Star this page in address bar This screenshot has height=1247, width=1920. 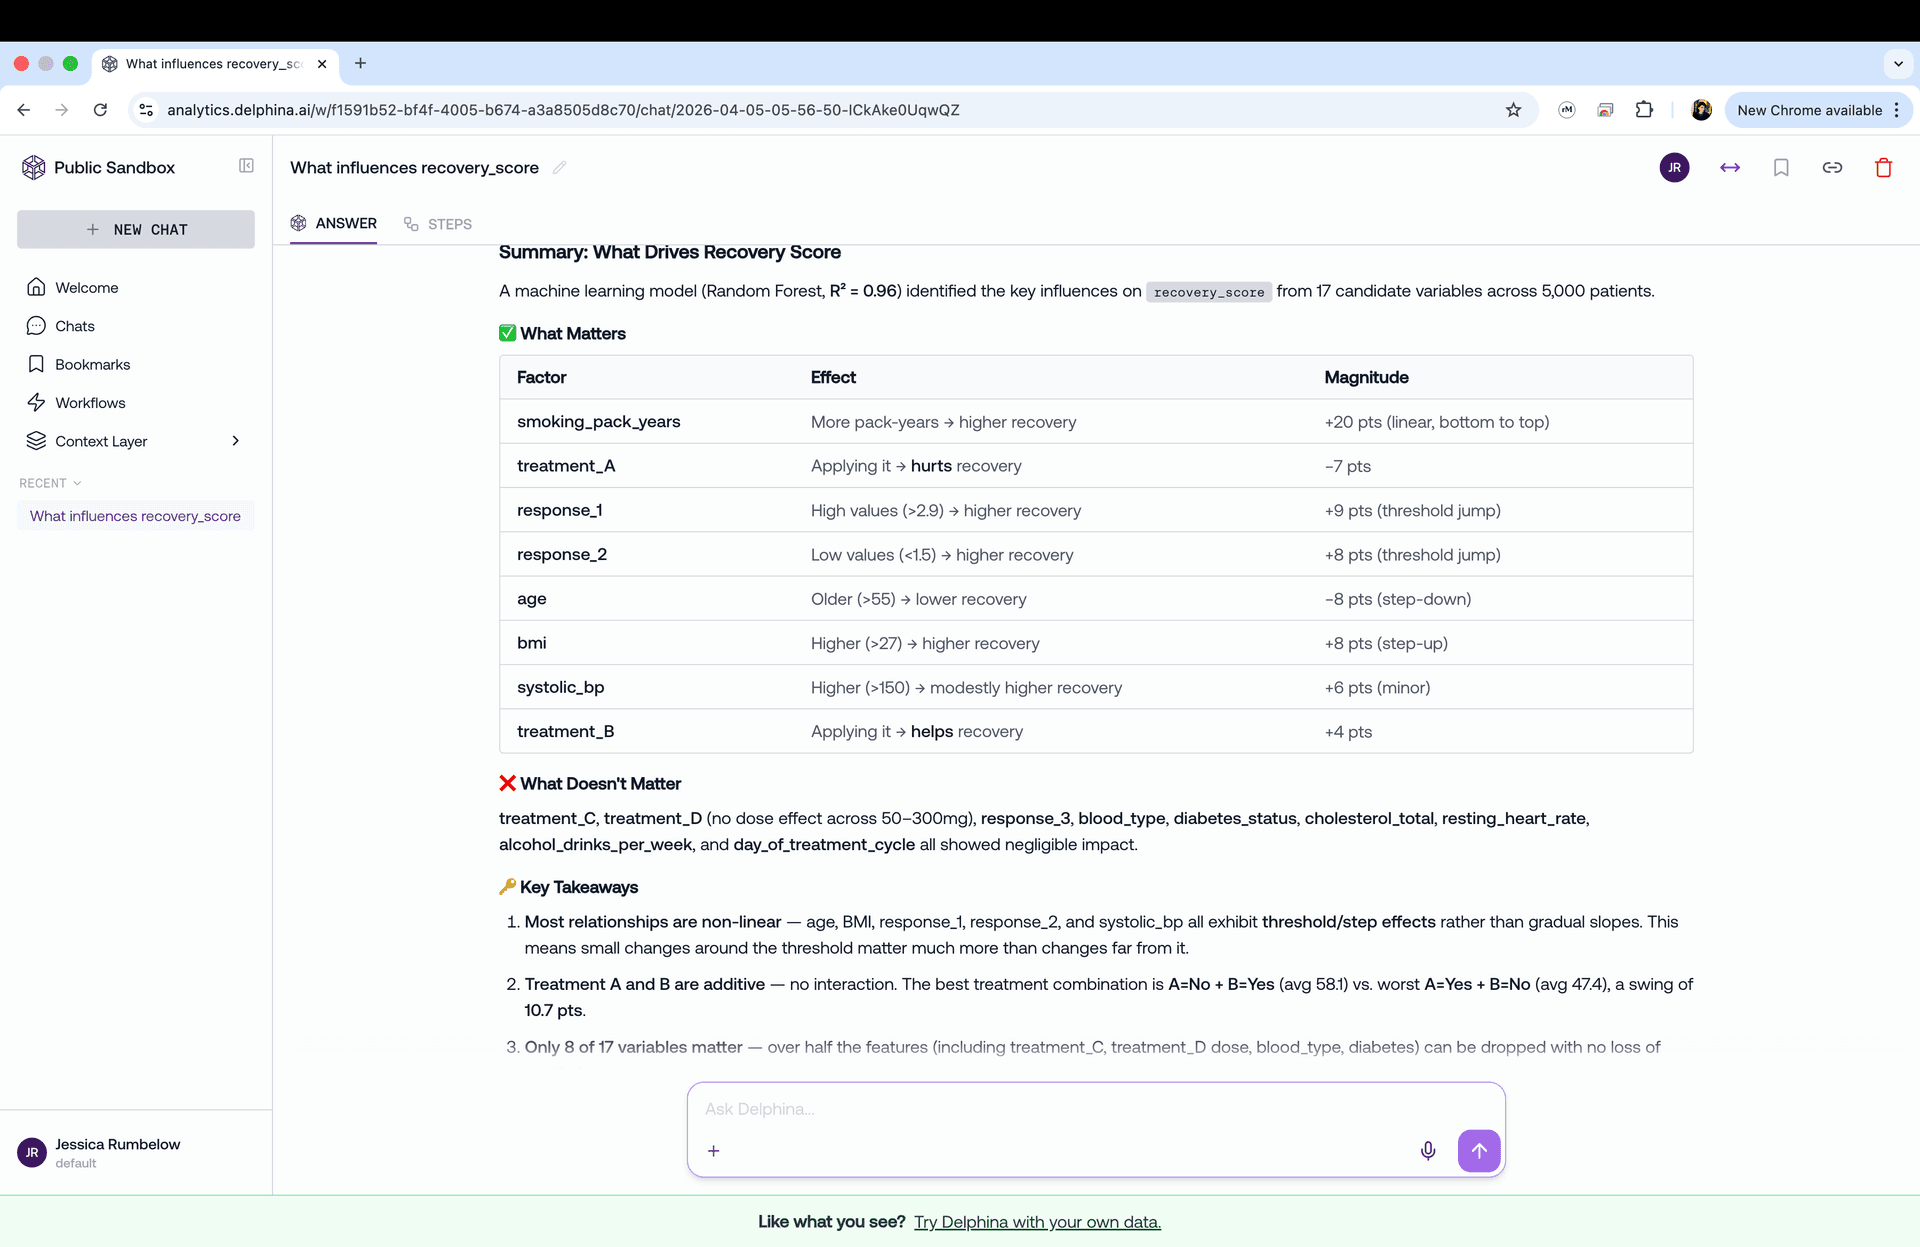1513,110
